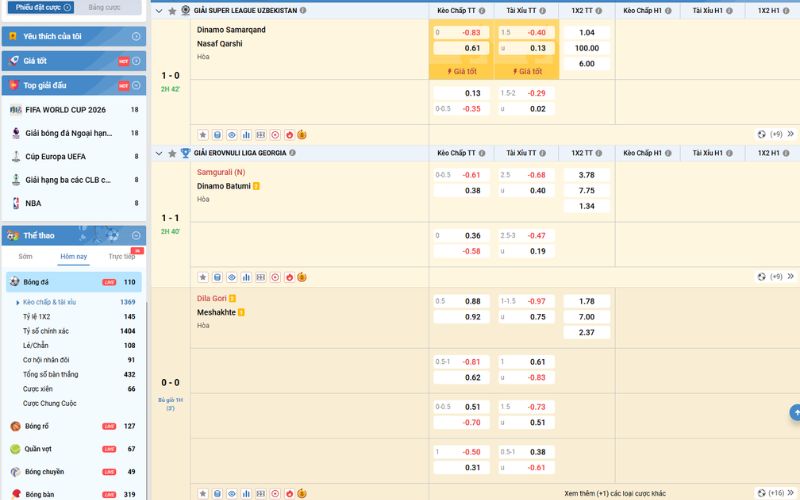Collapse the Top giải đấu panel
The height and width of the screenshot is (500, 800).
[x=137, y=85]
